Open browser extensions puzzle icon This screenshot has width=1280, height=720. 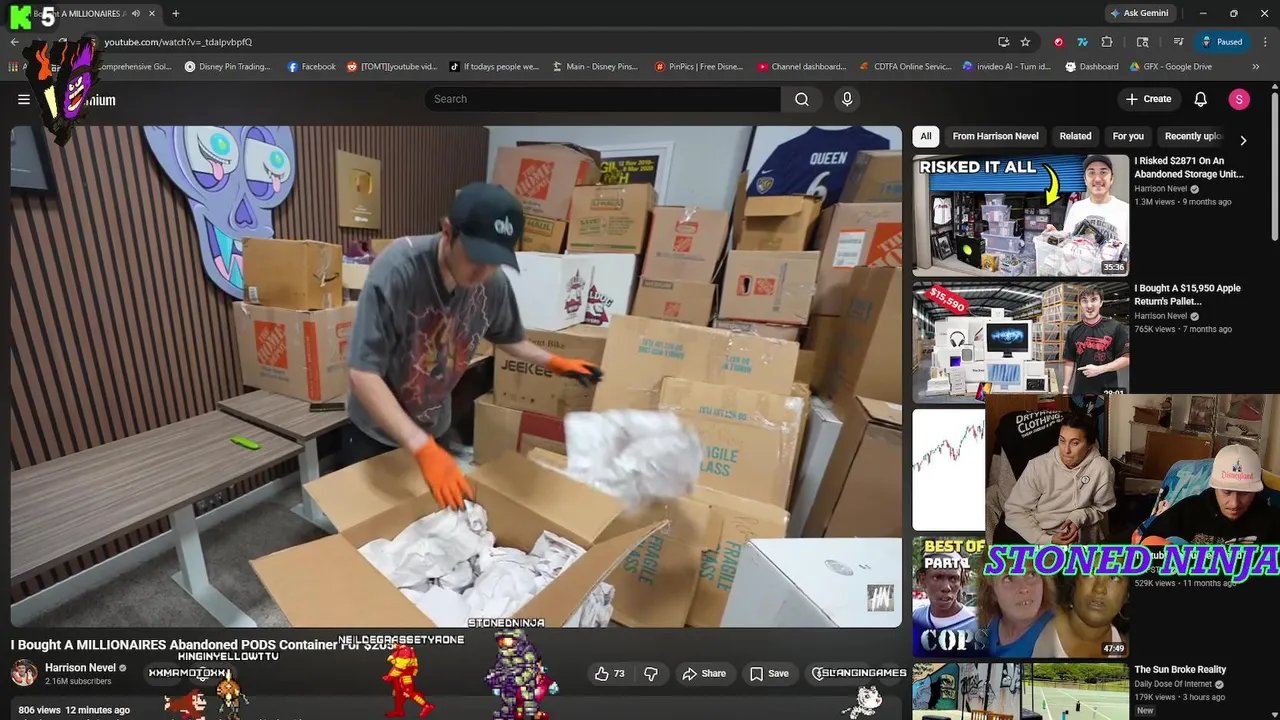click(x=1107, y=42)
